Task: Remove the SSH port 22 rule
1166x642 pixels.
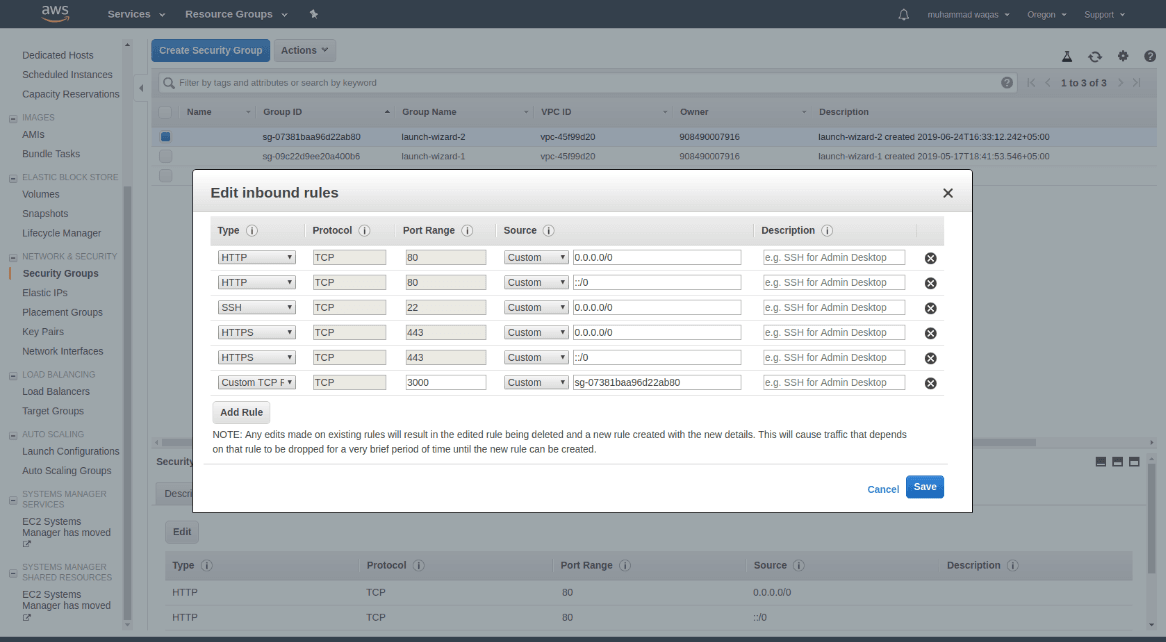Action: point(930,307)
